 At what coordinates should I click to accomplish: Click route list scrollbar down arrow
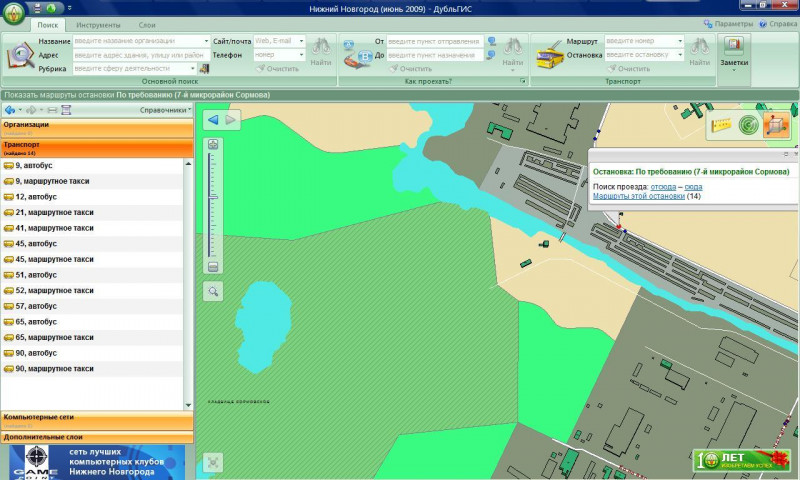pyautogui.click(x=188, y=406)
